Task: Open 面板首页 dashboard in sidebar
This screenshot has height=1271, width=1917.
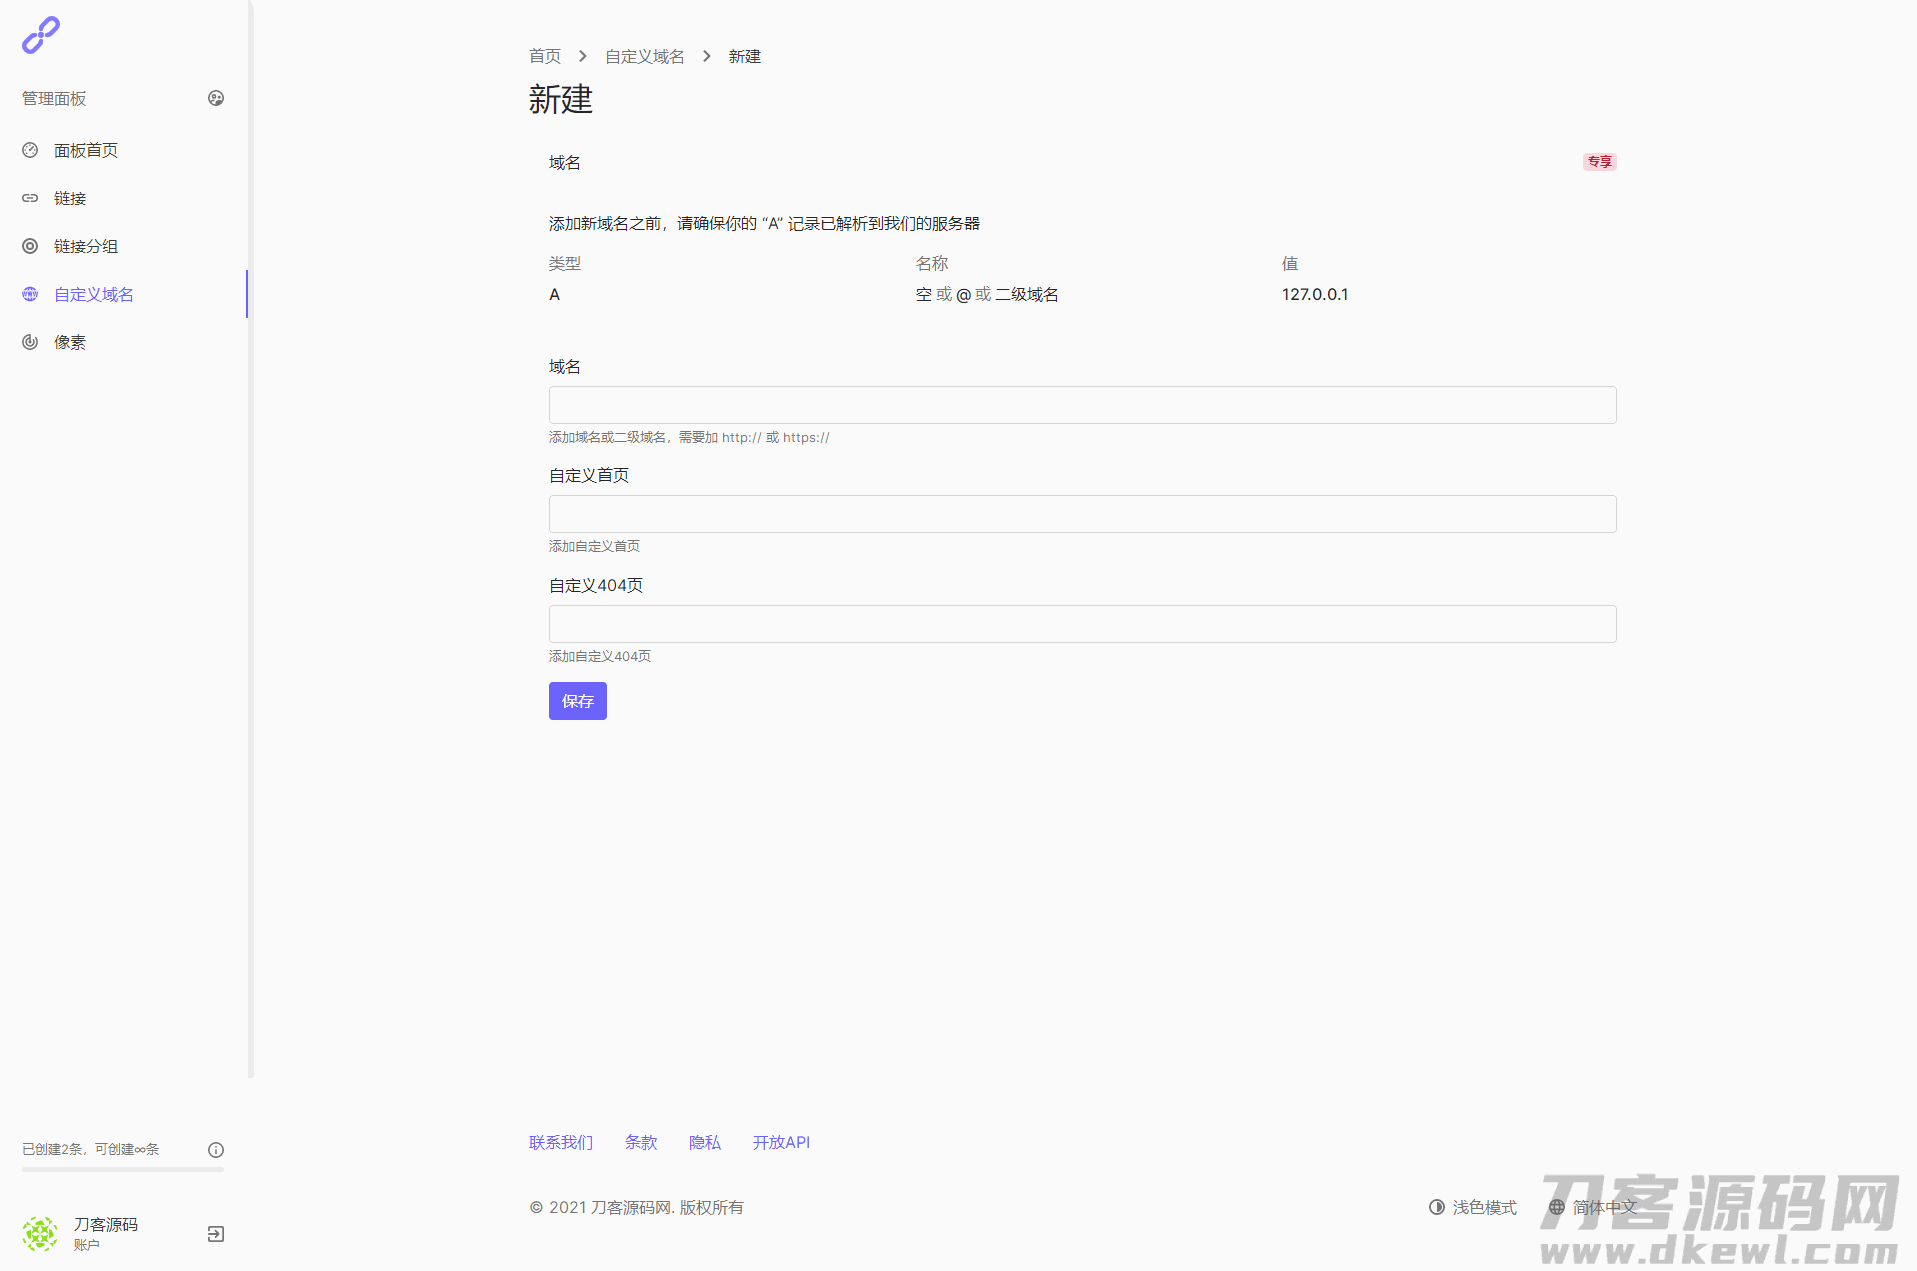Action: click(86, 150)
